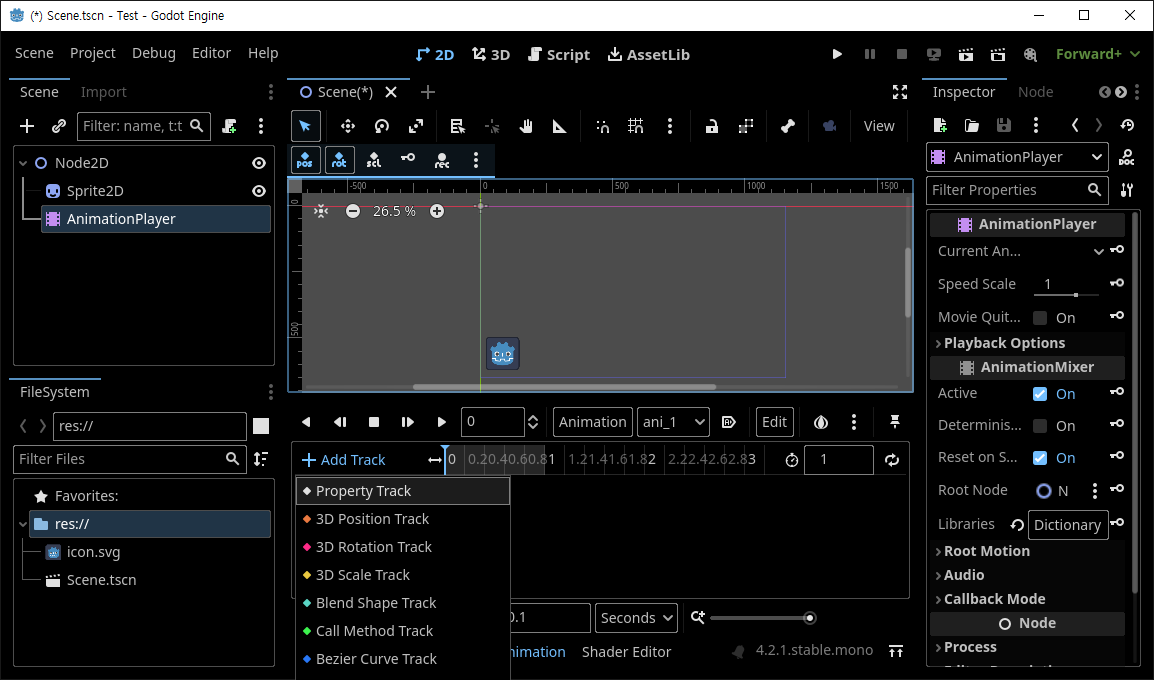Screen dimensions: 1154x680
Task: Toggle Sprite2D visibility eye
Action: (259, 191)
